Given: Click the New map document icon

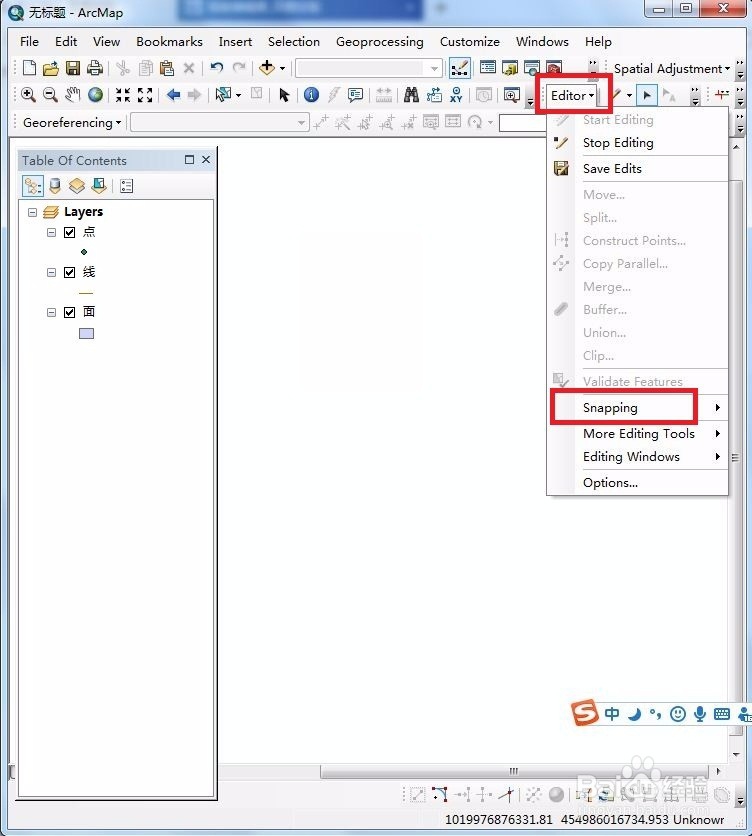Looking at the screenshot, I should pos(29,68).
